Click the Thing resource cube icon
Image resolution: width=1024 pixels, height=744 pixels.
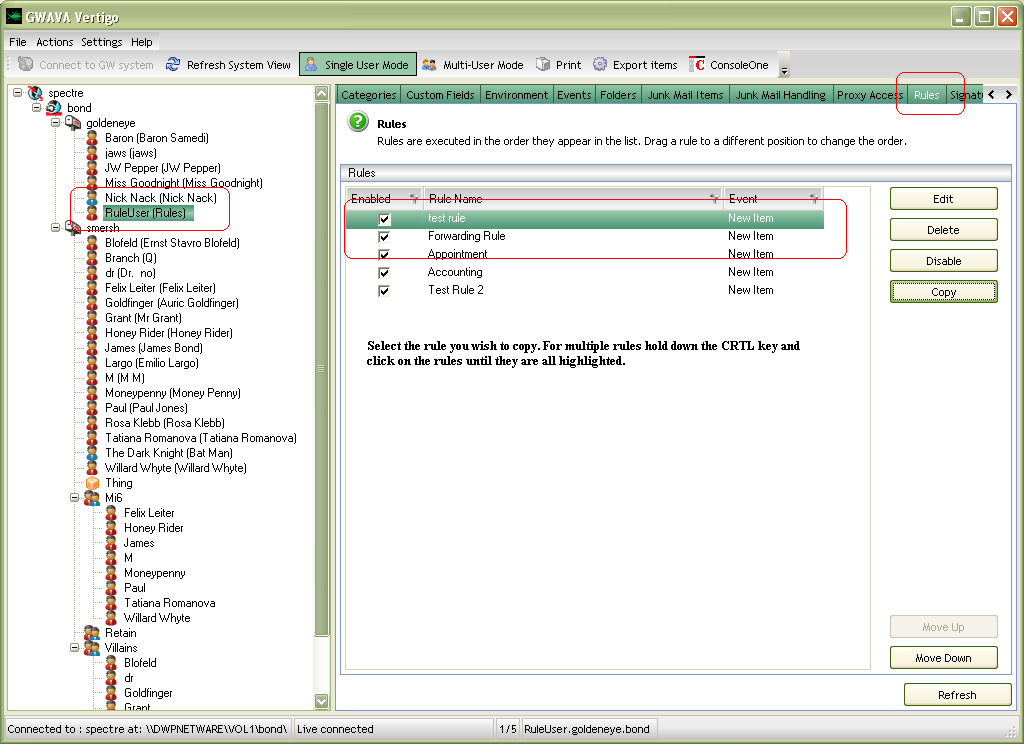(92, 483)
